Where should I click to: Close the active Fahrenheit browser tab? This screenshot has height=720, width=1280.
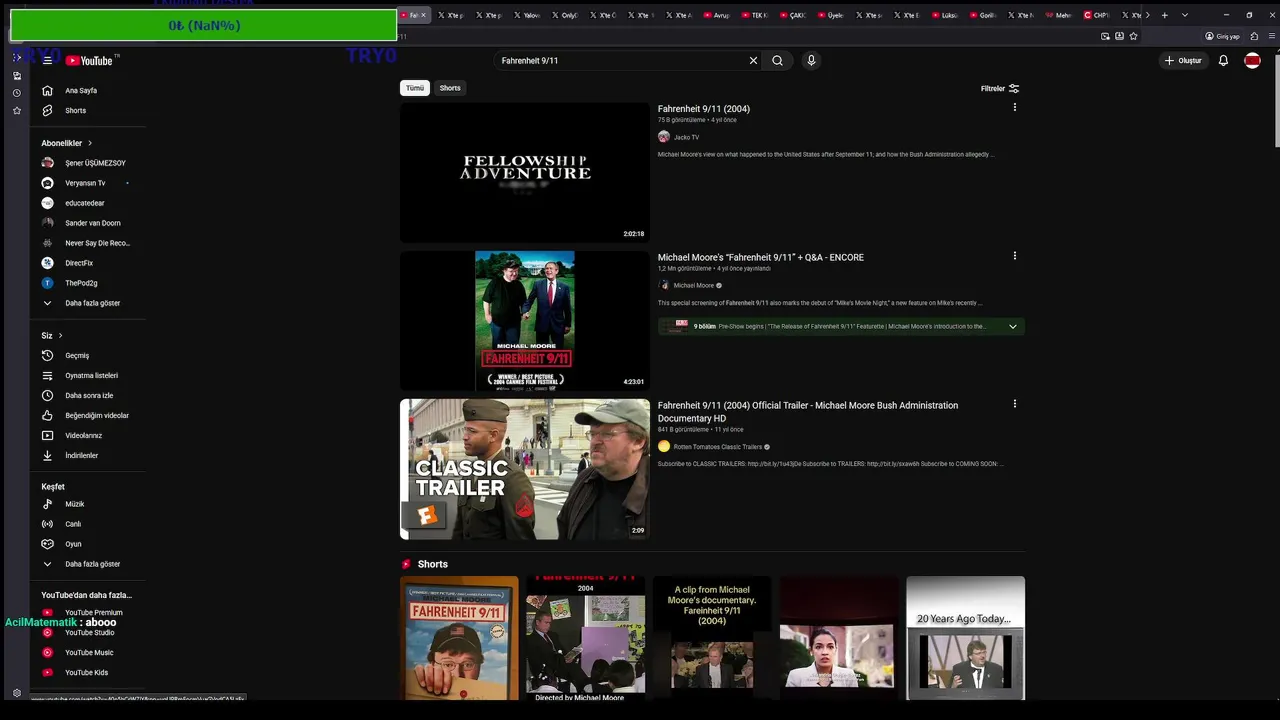click(x=423, y=15)
